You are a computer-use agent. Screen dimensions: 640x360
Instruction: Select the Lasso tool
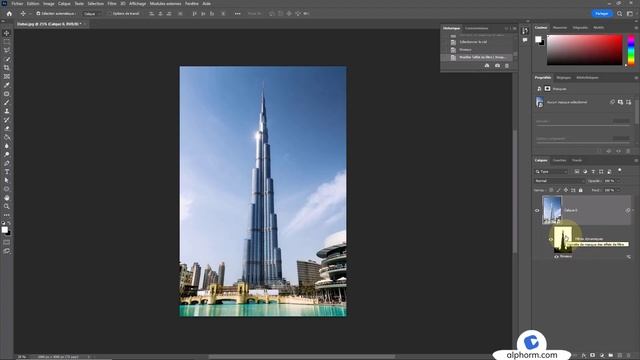click(7, 50)
